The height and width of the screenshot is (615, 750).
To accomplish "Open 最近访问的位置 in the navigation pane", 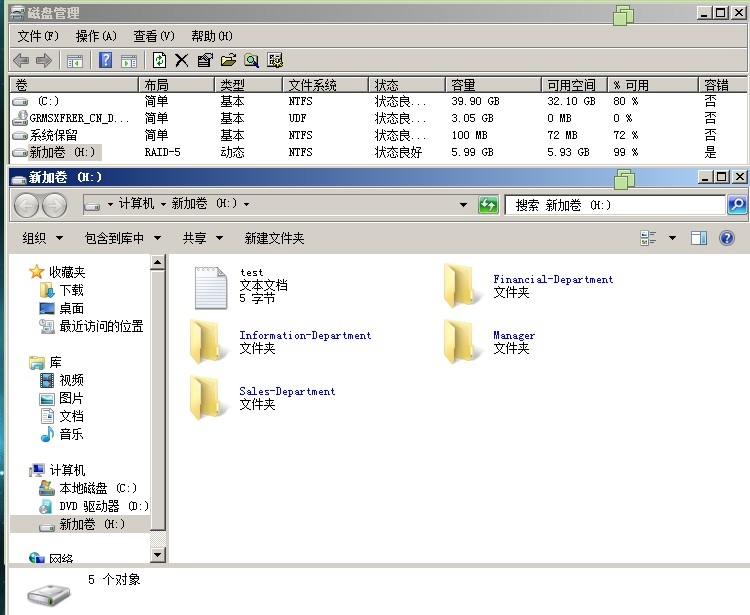I will 91,326.
